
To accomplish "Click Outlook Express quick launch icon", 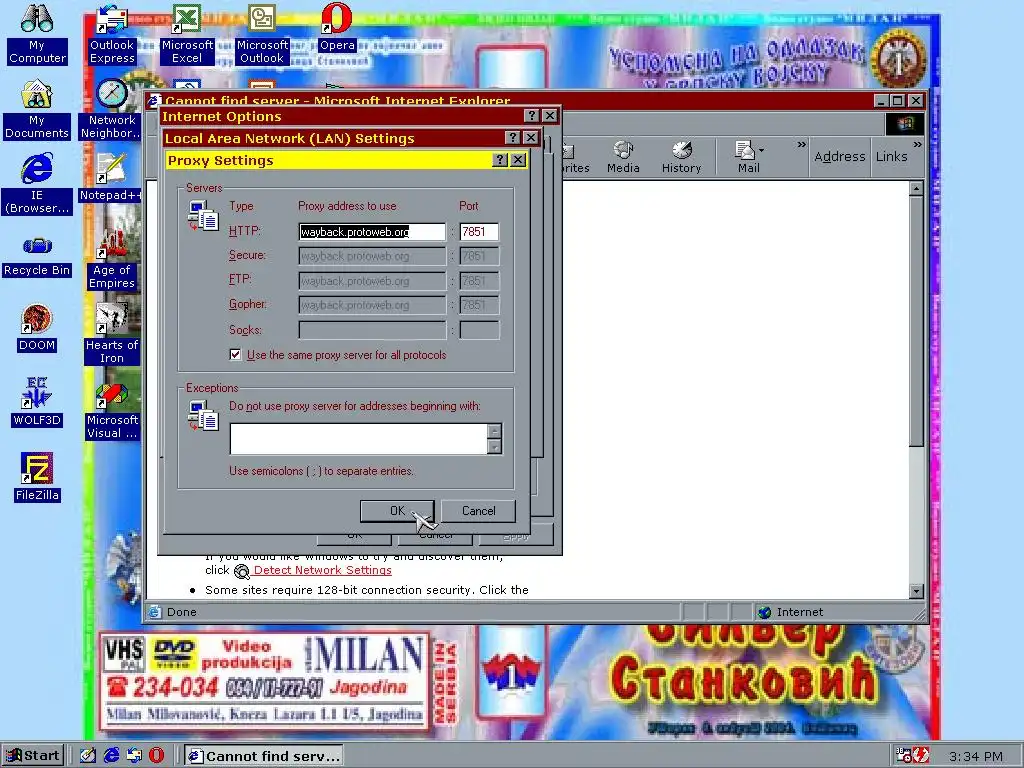I will (135, 756).
